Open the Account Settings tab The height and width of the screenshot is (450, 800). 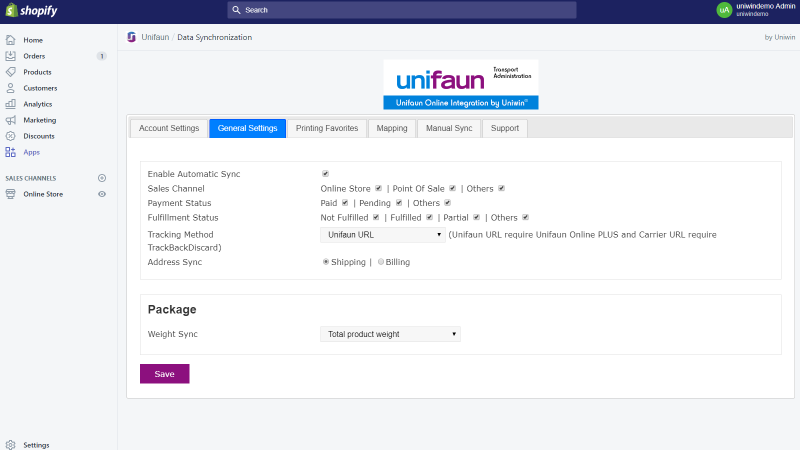[169, 128]
